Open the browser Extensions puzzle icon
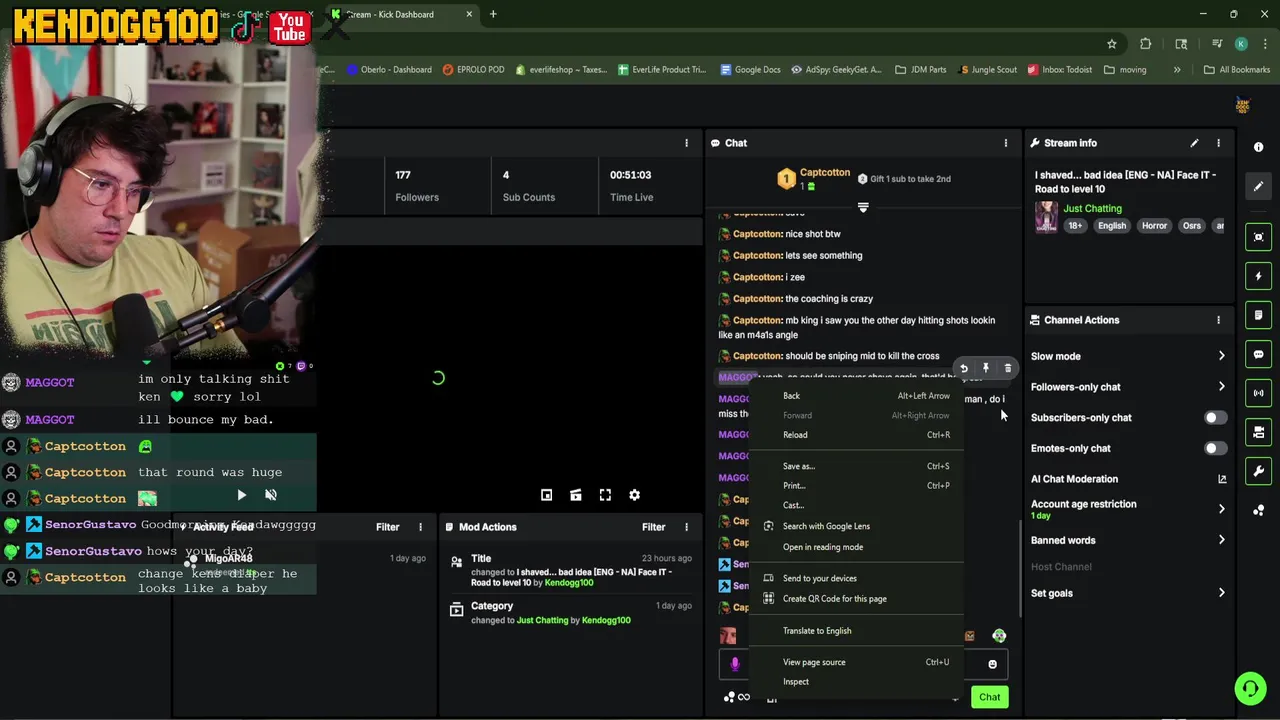This screenshot has width=1280, height=720. coord(1146,44)
